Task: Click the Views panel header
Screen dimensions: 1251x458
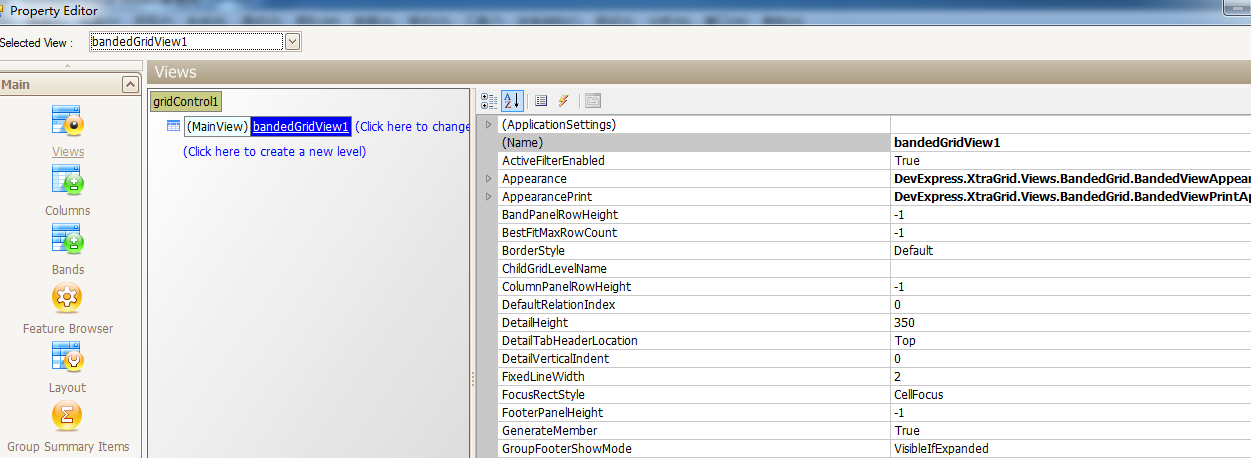Action: coord(698,72)
